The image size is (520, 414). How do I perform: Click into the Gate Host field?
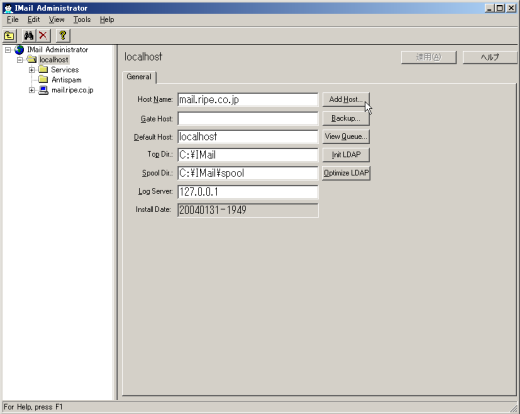248,118
